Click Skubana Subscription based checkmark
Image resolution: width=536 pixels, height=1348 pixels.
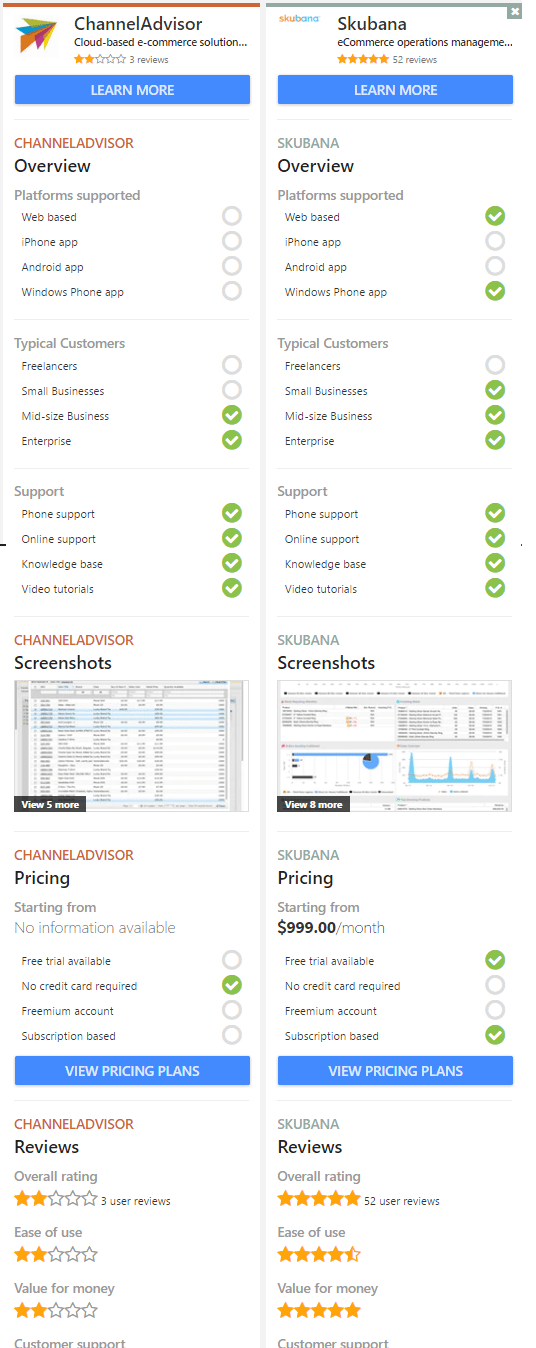pyautogui.click(x=495, y=1035)
